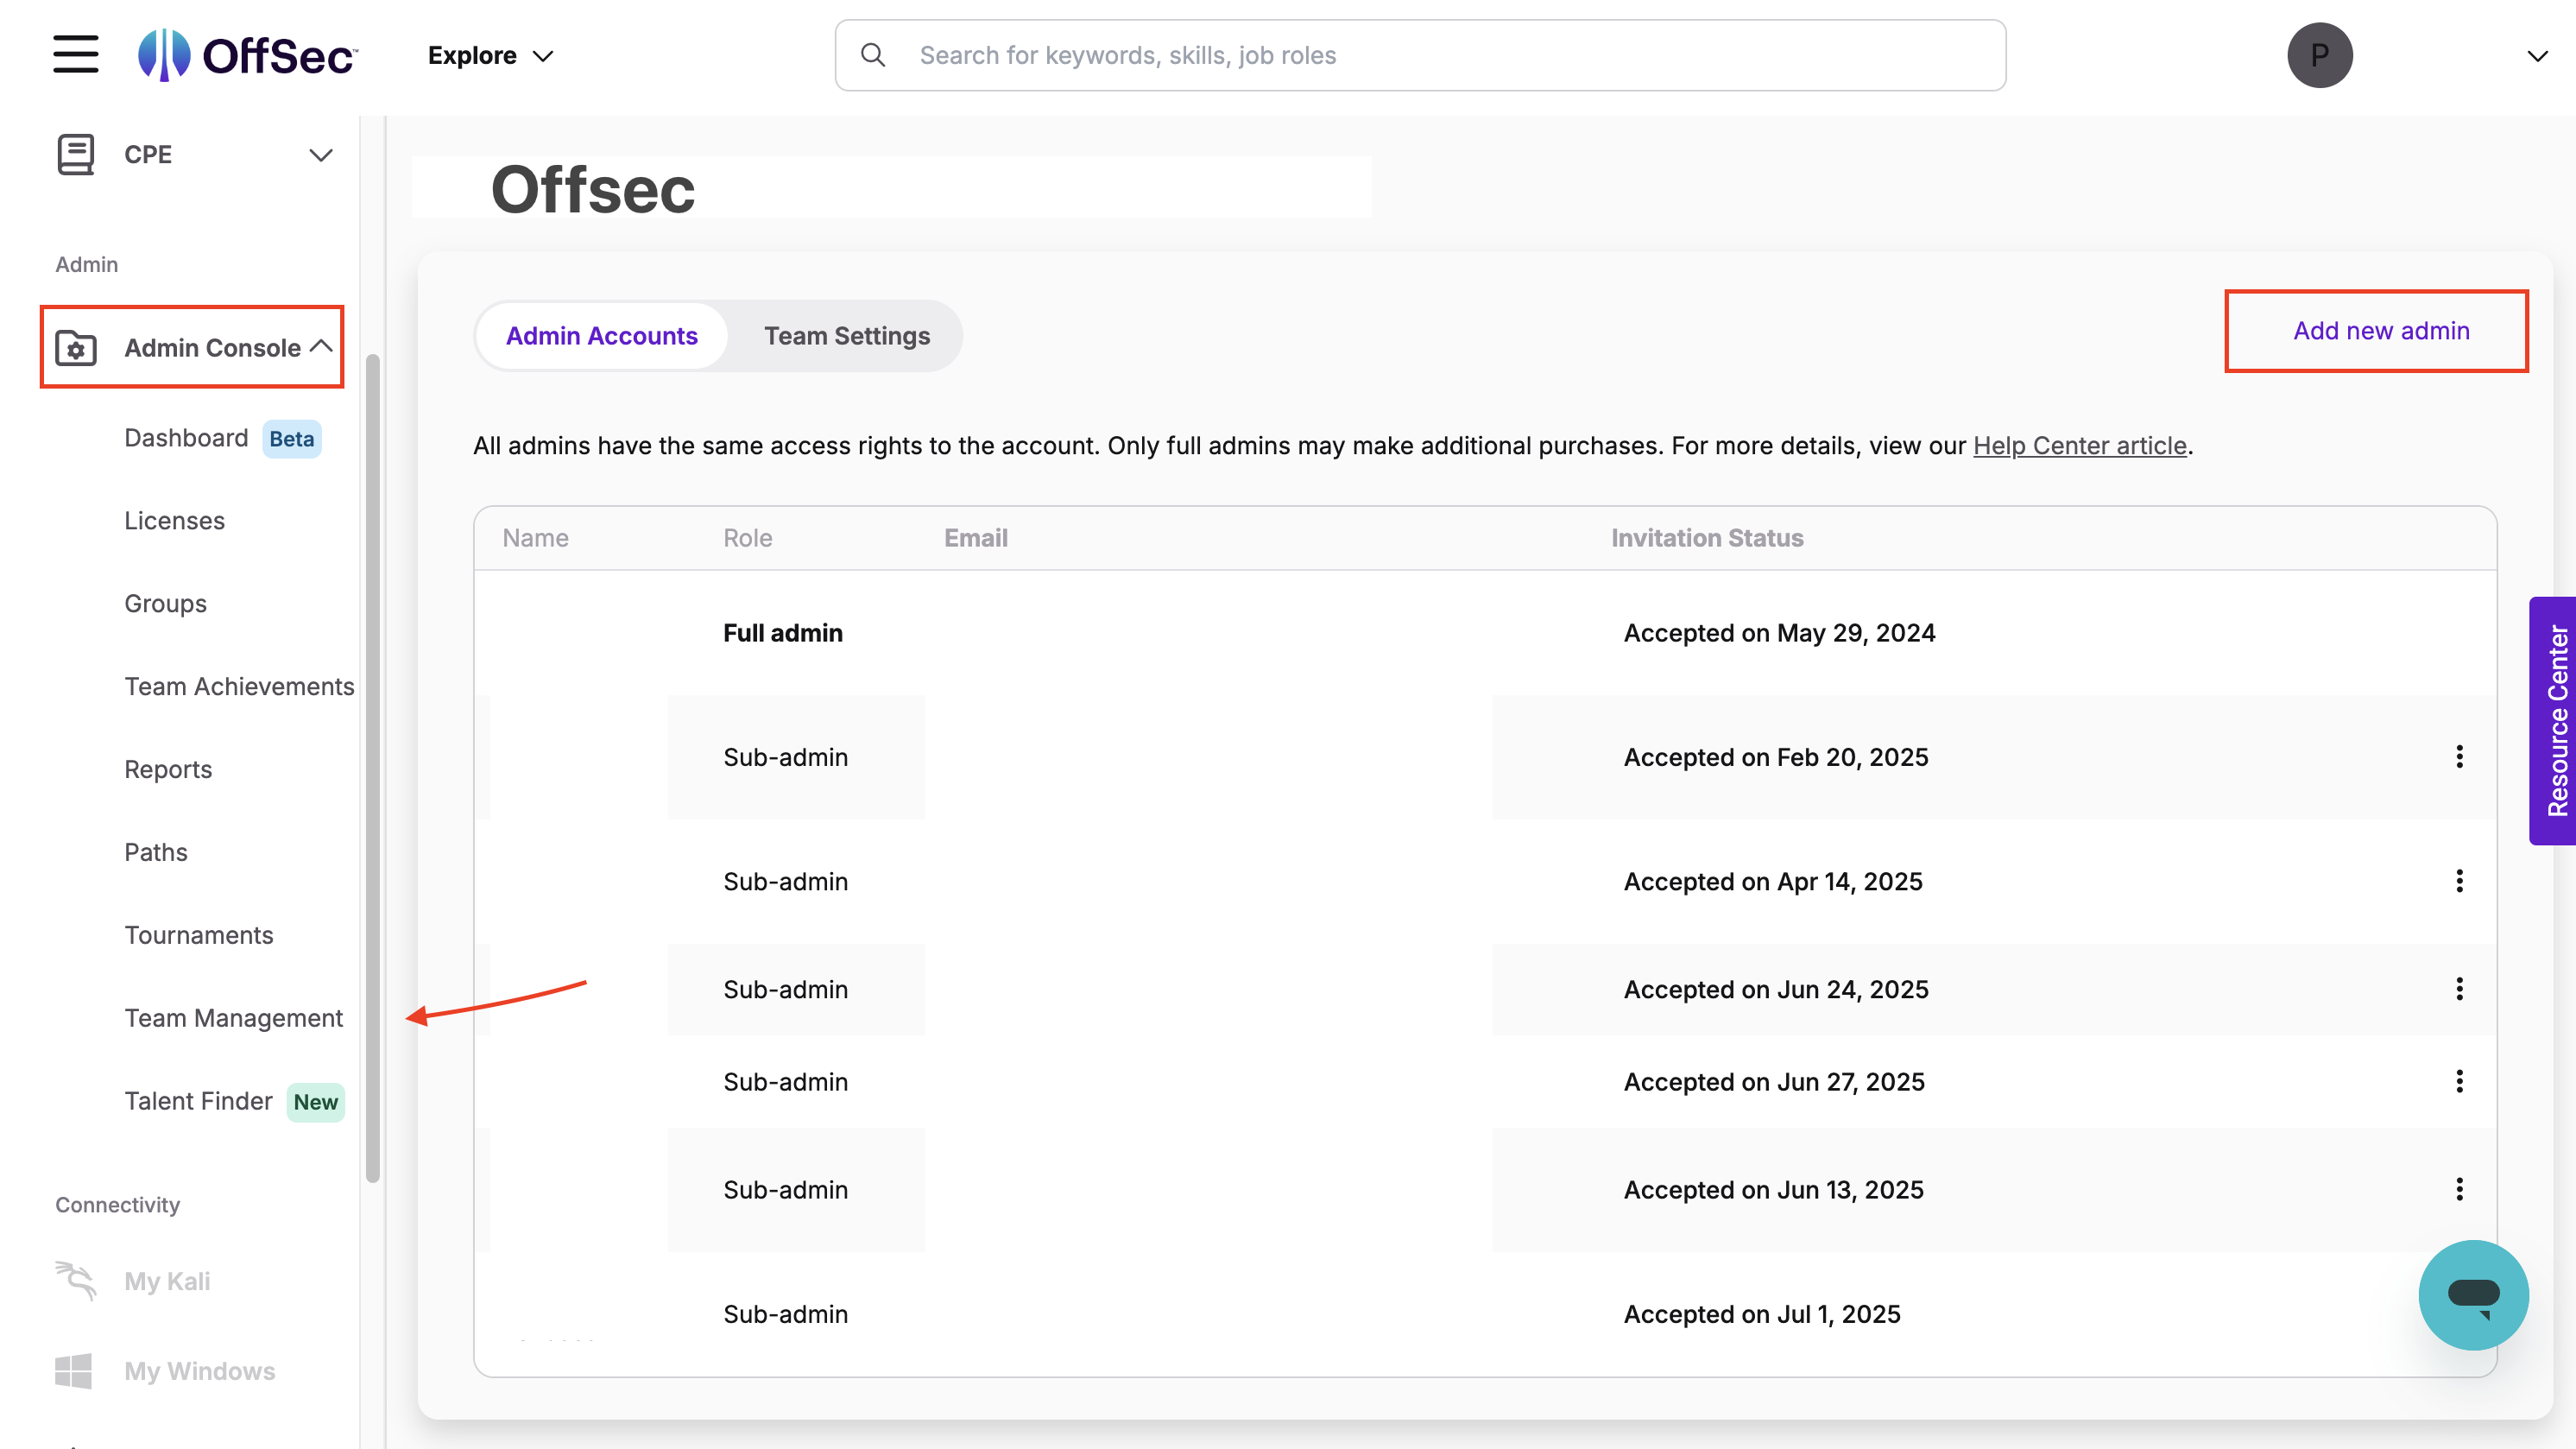Switch to the Team Settings tab
Image resolution: width=2576 pixels, height=1449 pixels.
846,336
